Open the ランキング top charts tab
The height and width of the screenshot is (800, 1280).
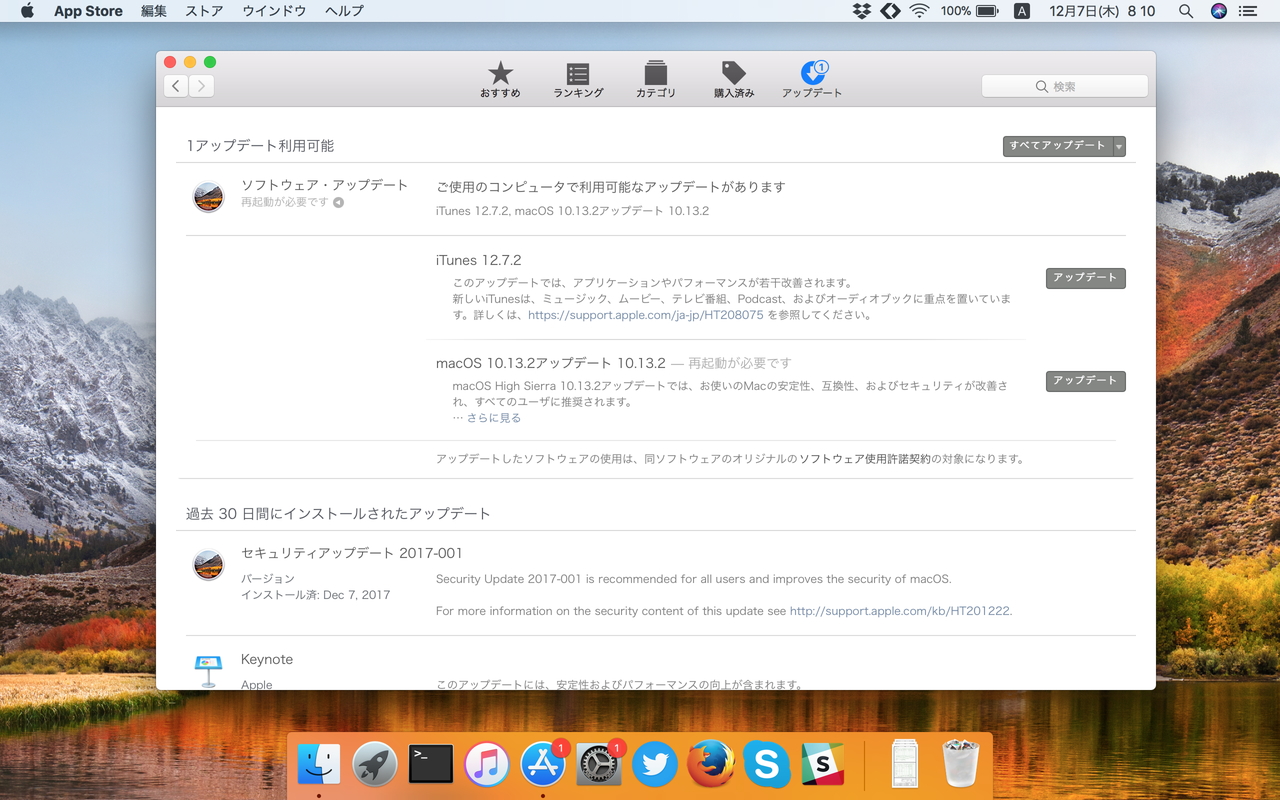578,80
